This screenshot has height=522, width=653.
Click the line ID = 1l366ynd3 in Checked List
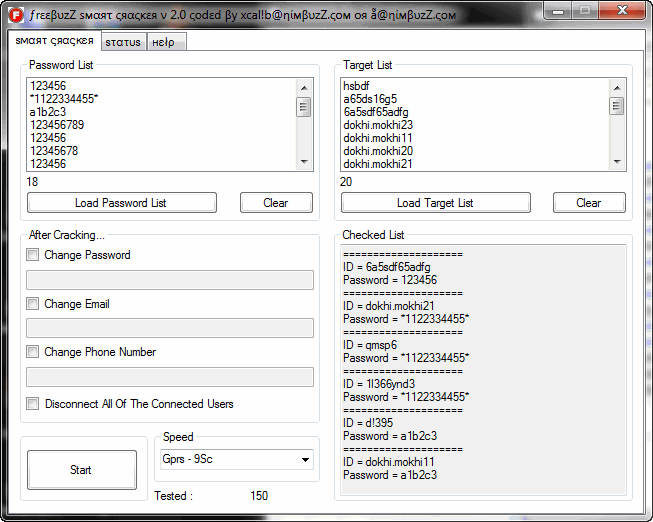pos(379,384)
